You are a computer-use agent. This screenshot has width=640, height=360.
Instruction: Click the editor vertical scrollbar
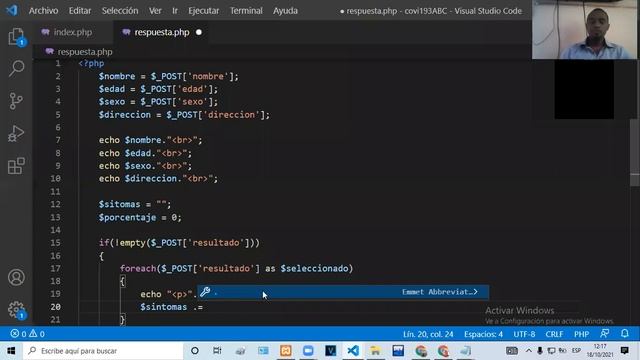point(635,152)
